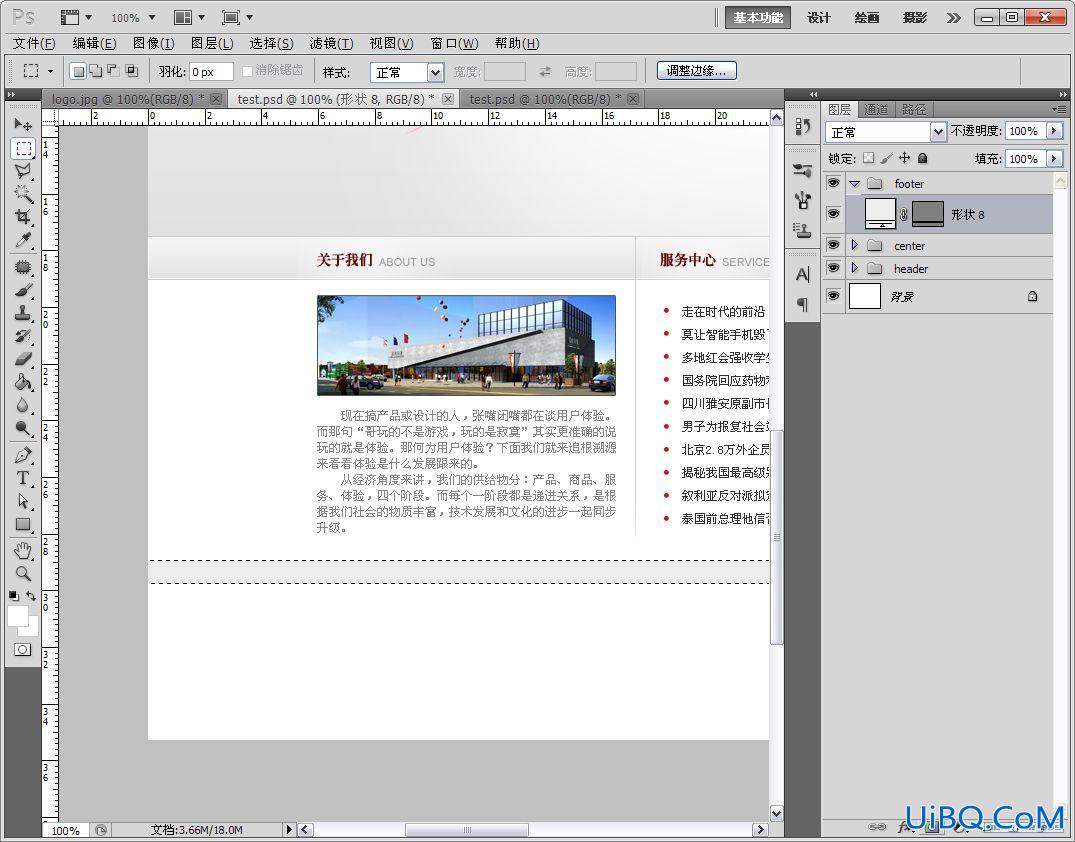Select the Path Selection tool

[23, 501]
